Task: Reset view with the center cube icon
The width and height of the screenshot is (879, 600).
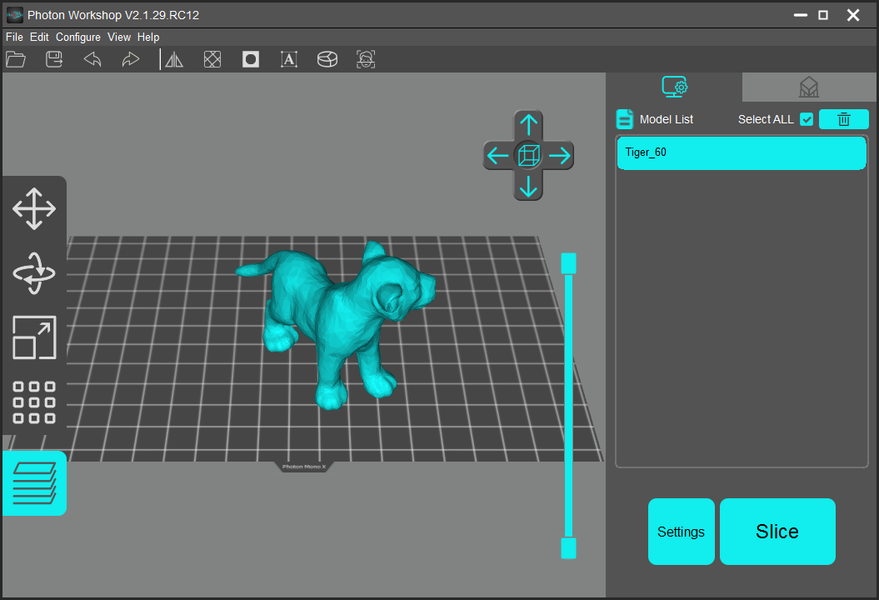Action: tap(528, 155)
